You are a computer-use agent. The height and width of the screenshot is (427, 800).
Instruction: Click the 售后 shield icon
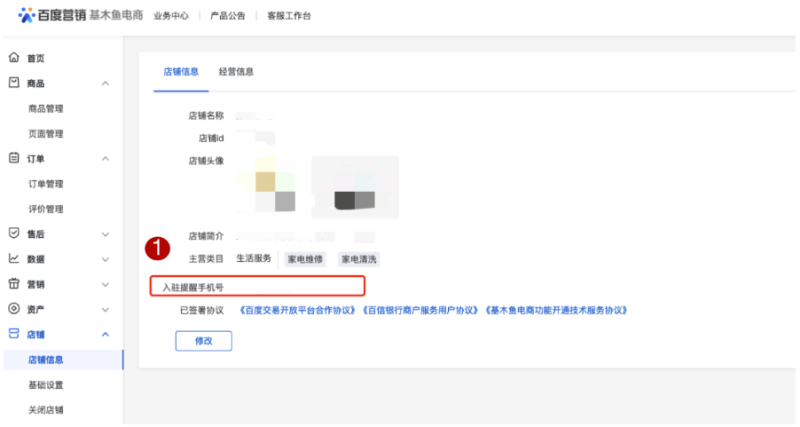14,233
